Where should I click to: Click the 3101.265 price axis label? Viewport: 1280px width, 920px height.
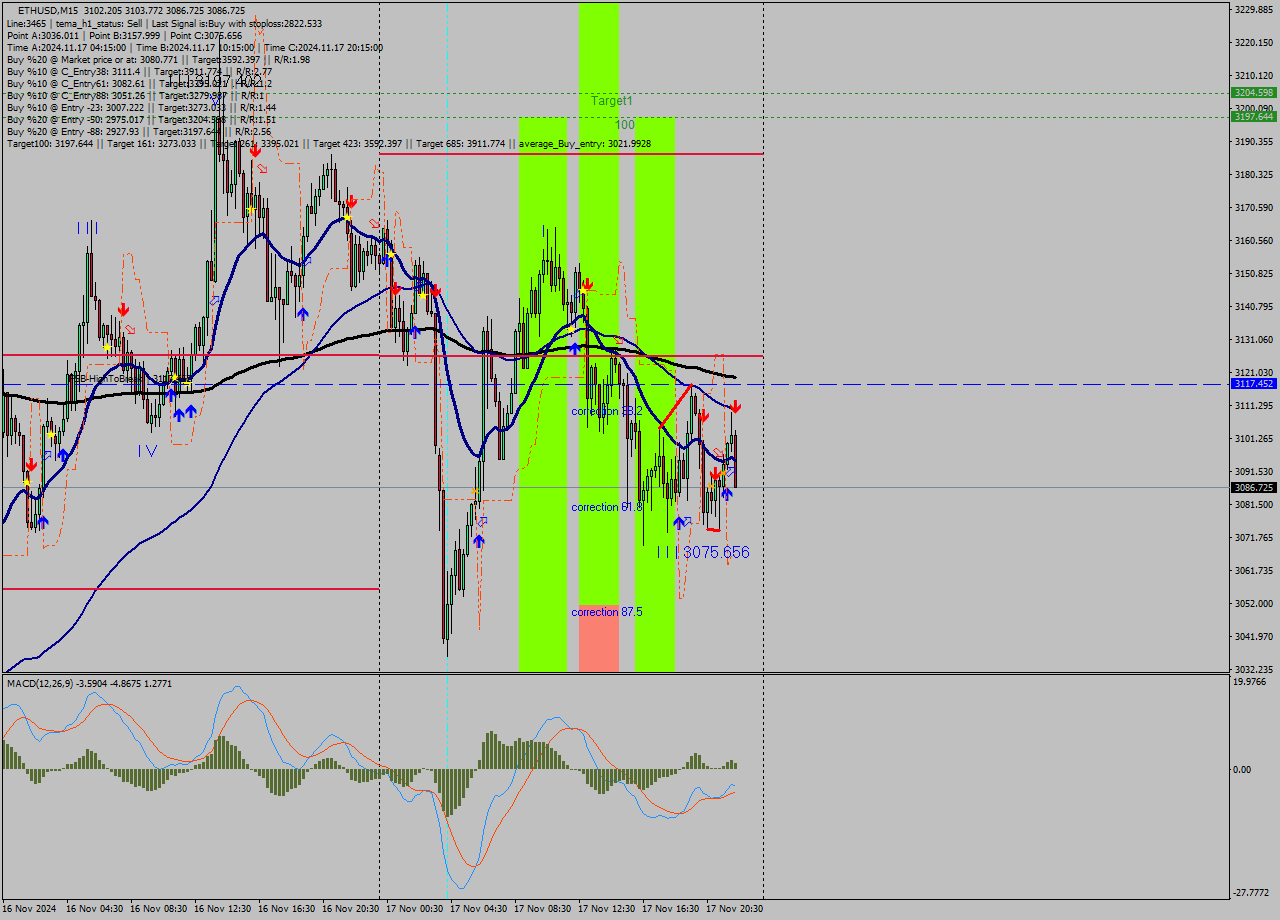(1253, 439)
